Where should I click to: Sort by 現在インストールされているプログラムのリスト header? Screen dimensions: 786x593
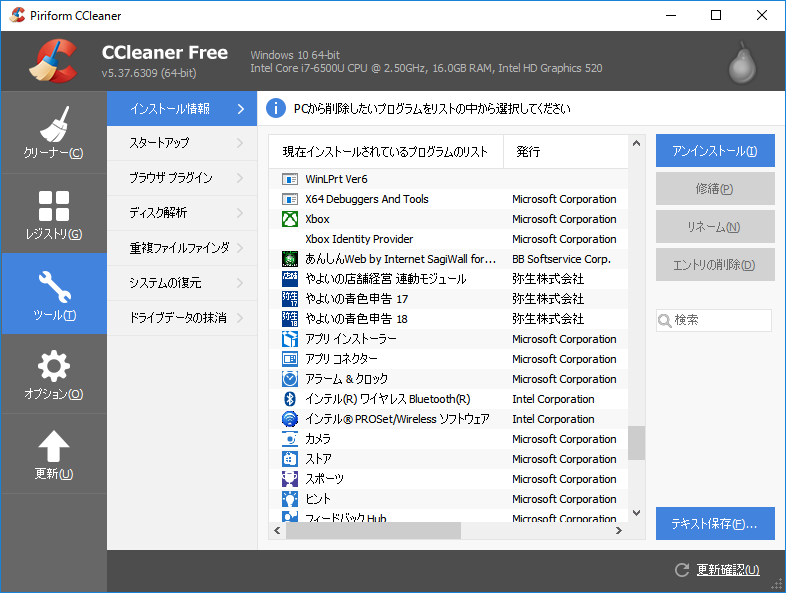[x=386, y=151]
